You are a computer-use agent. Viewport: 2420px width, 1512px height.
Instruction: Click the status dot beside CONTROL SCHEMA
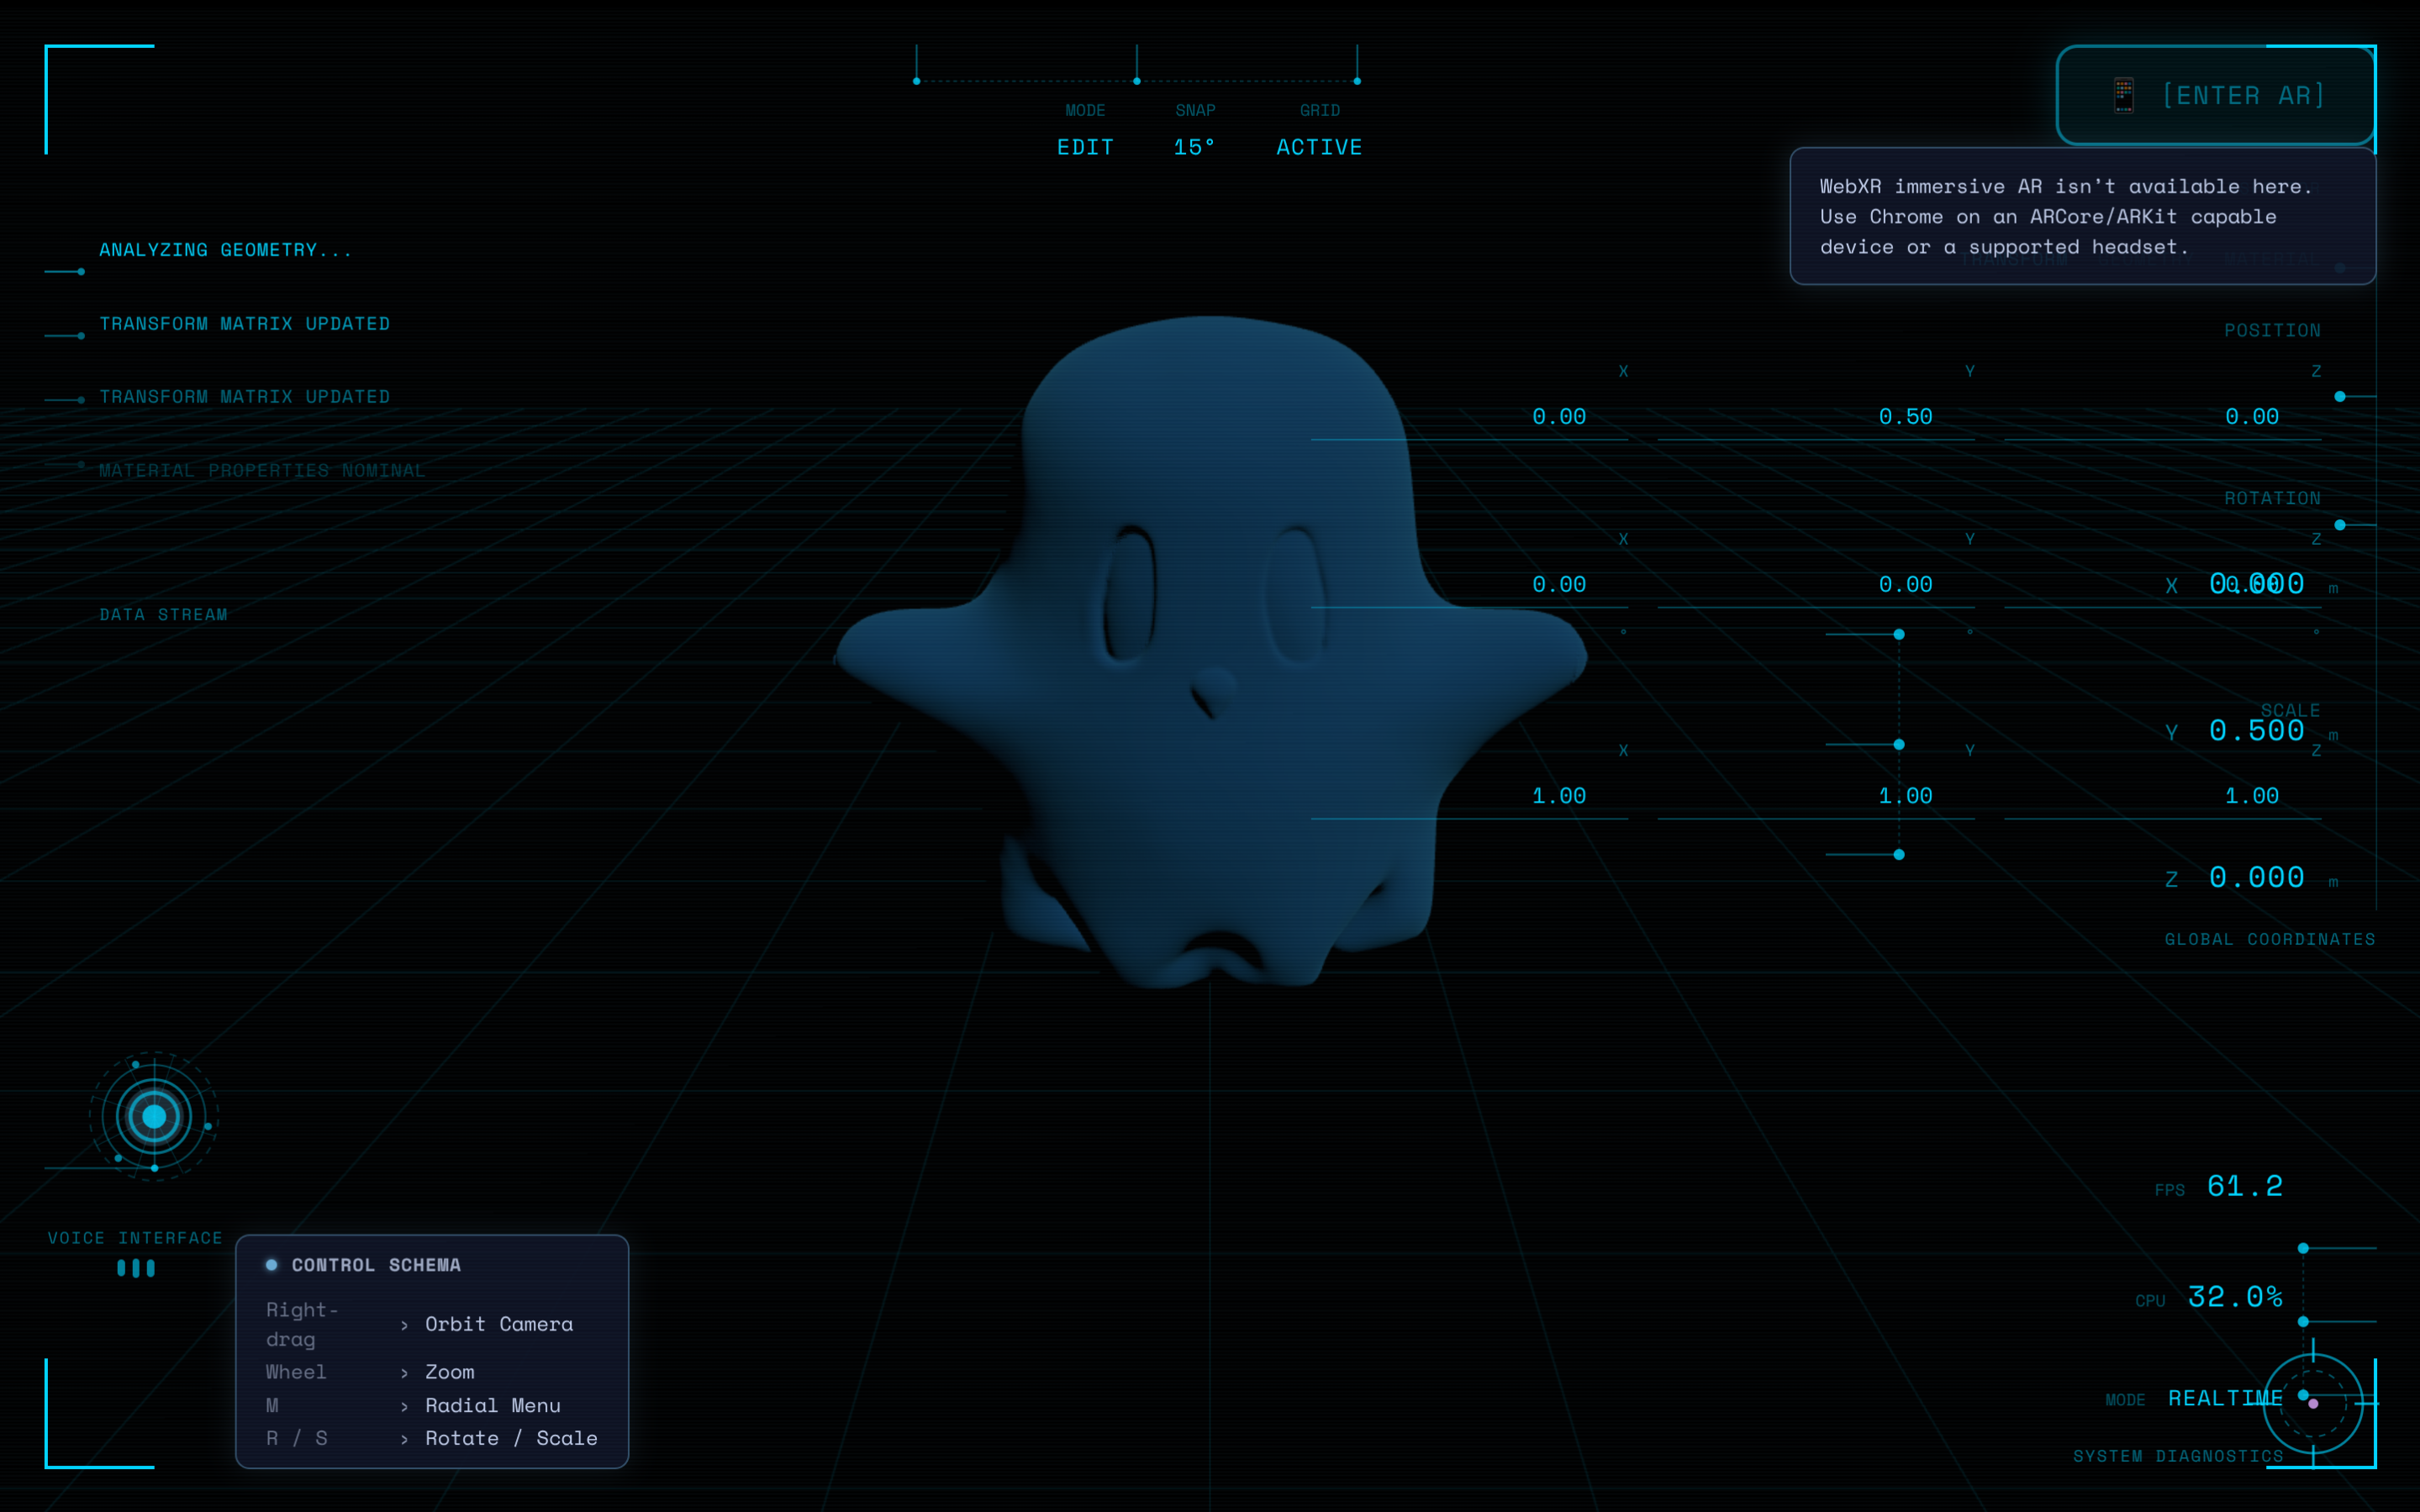pyautogui.click(x=271, y=1265)
